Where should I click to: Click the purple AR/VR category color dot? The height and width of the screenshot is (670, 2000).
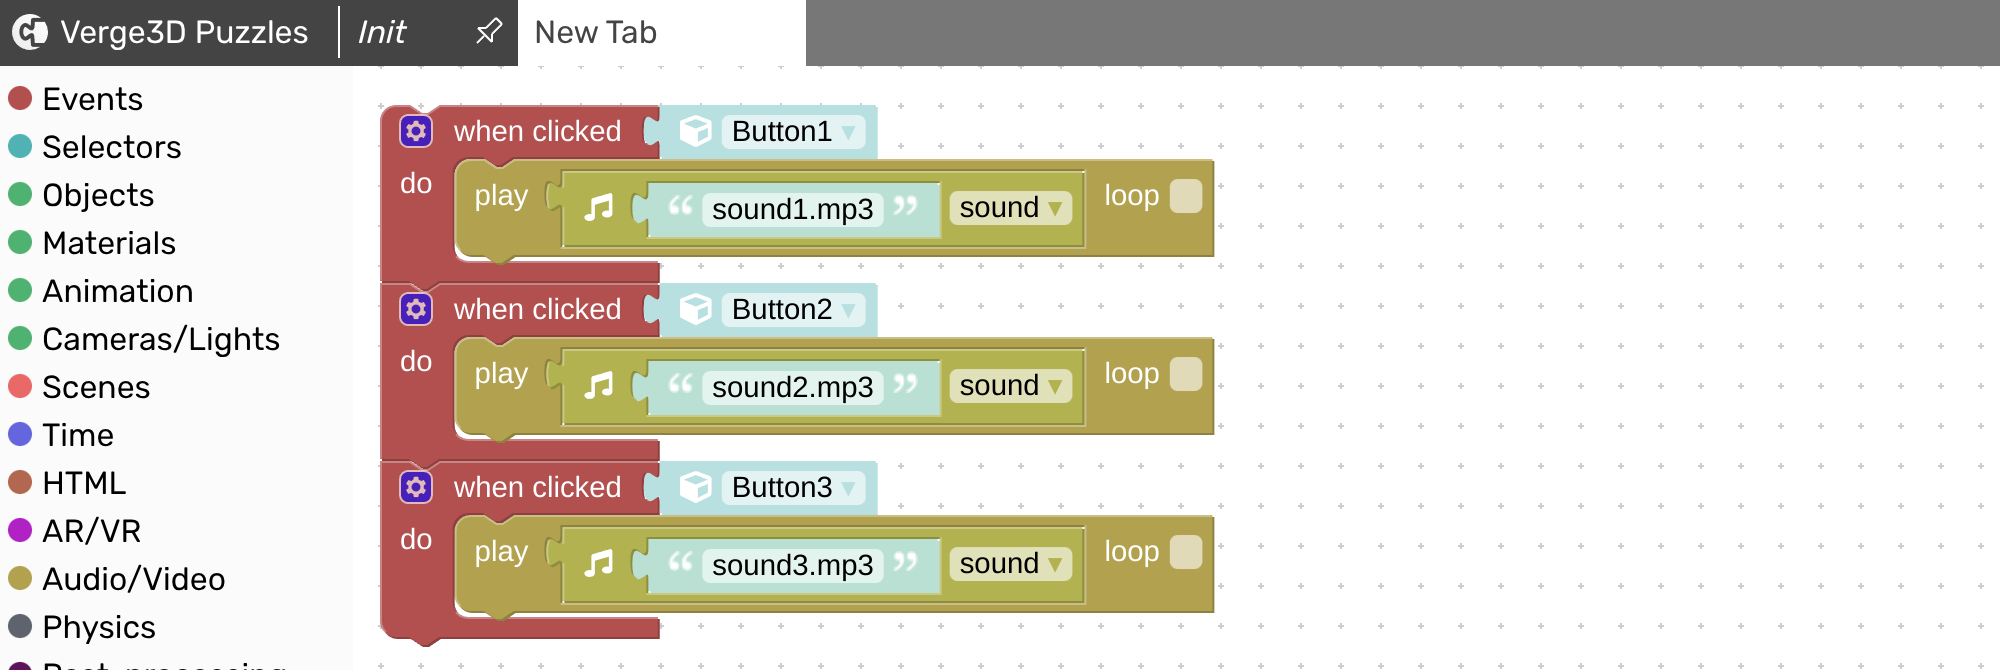[20, 530]
